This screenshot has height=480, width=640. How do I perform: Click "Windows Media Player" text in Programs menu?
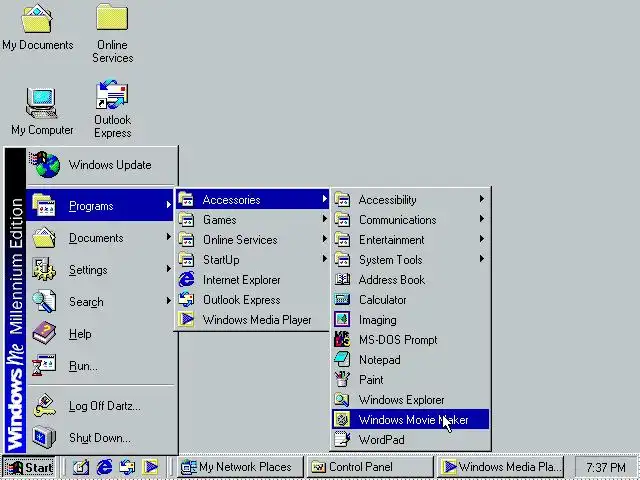point(257,320)
